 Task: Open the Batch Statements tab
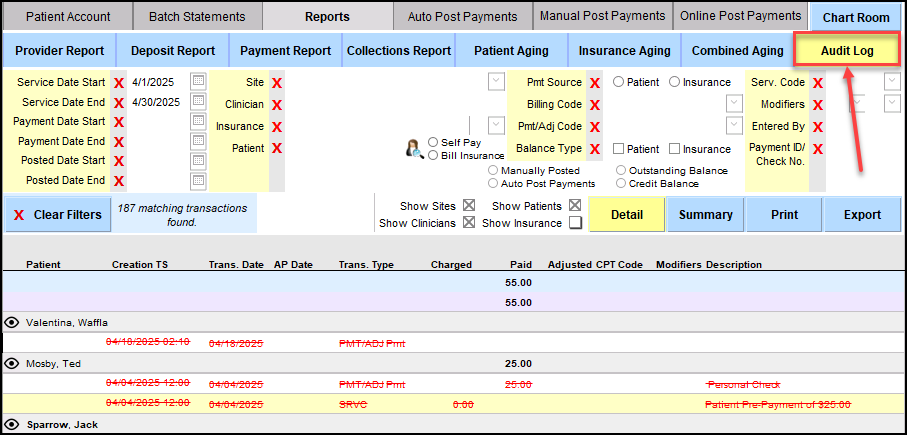pyautogui.click(x=196, y=17)
